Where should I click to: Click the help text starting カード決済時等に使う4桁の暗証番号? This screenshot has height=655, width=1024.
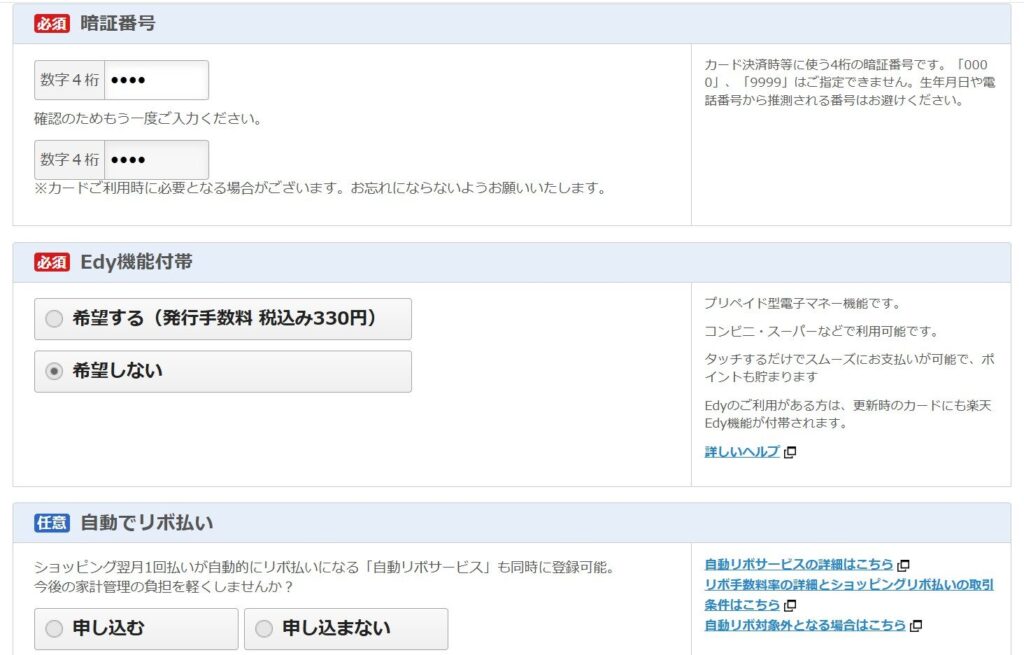click(x=849, y=82)
